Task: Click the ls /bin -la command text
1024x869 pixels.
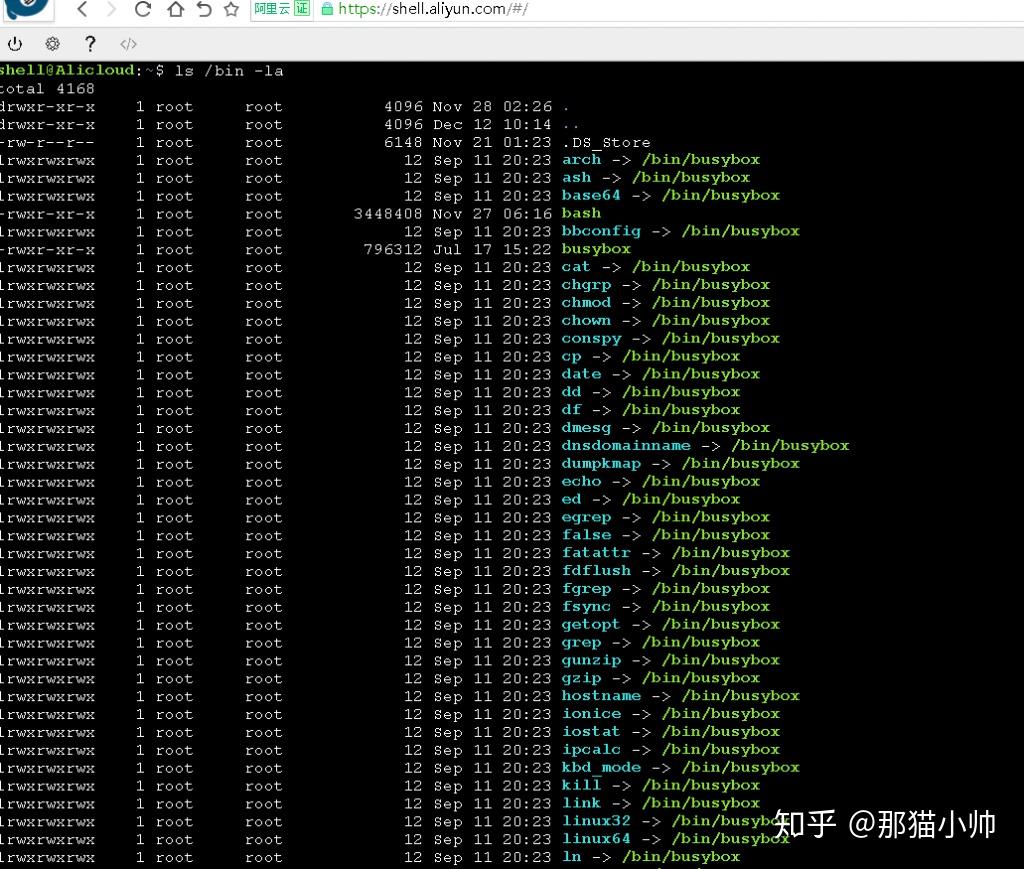Action: (229, 71)
